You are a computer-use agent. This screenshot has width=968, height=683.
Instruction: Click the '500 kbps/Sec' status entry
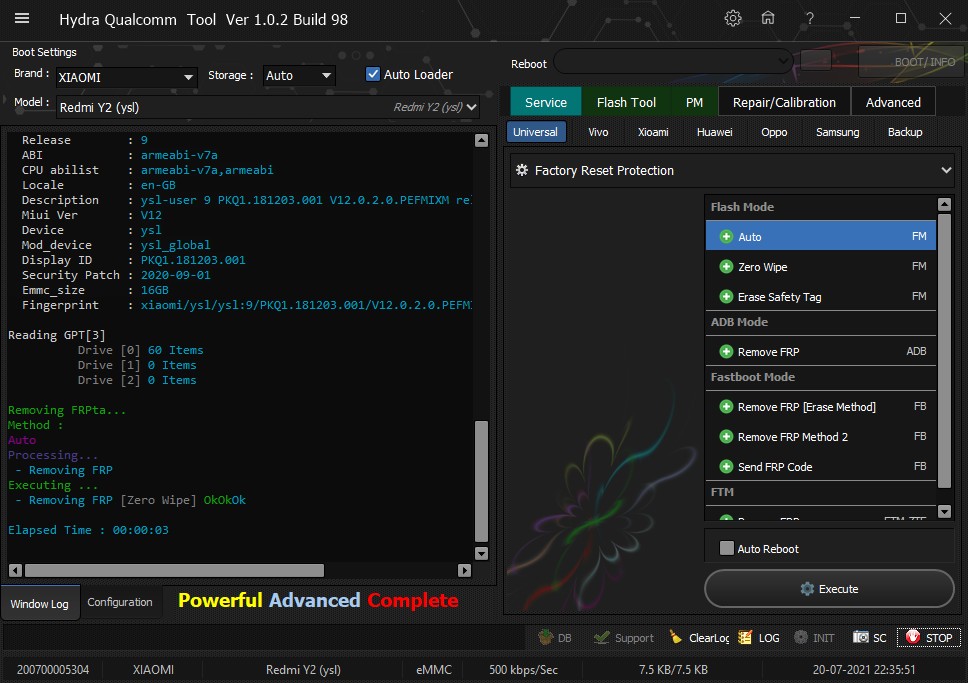(523, 669)
